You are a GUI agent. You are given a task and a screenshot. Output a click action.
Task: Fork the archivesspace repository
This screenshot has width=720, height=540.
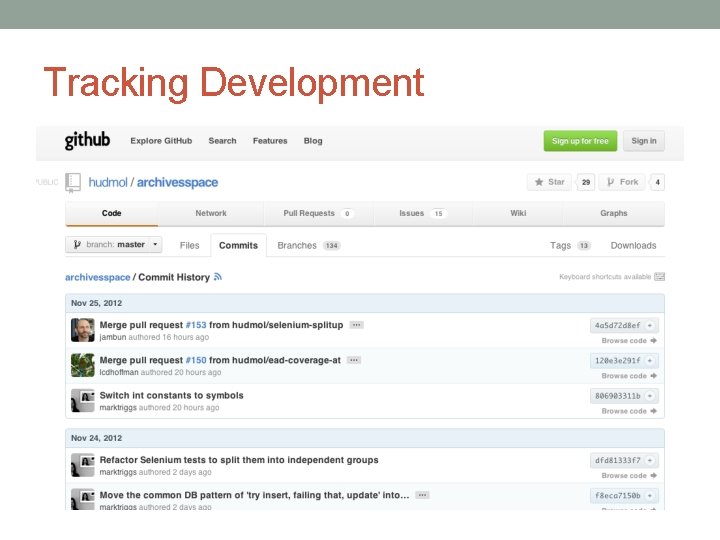(x=622, y=182)
